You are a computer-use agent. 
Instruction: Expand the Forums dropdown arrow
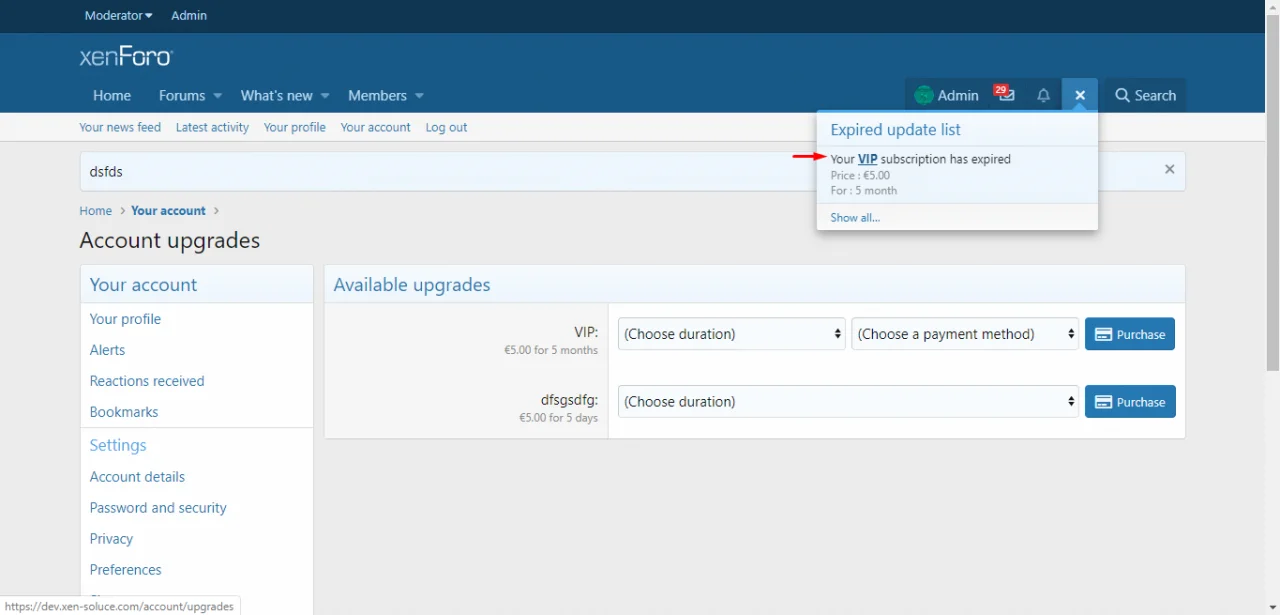point(217,96)
